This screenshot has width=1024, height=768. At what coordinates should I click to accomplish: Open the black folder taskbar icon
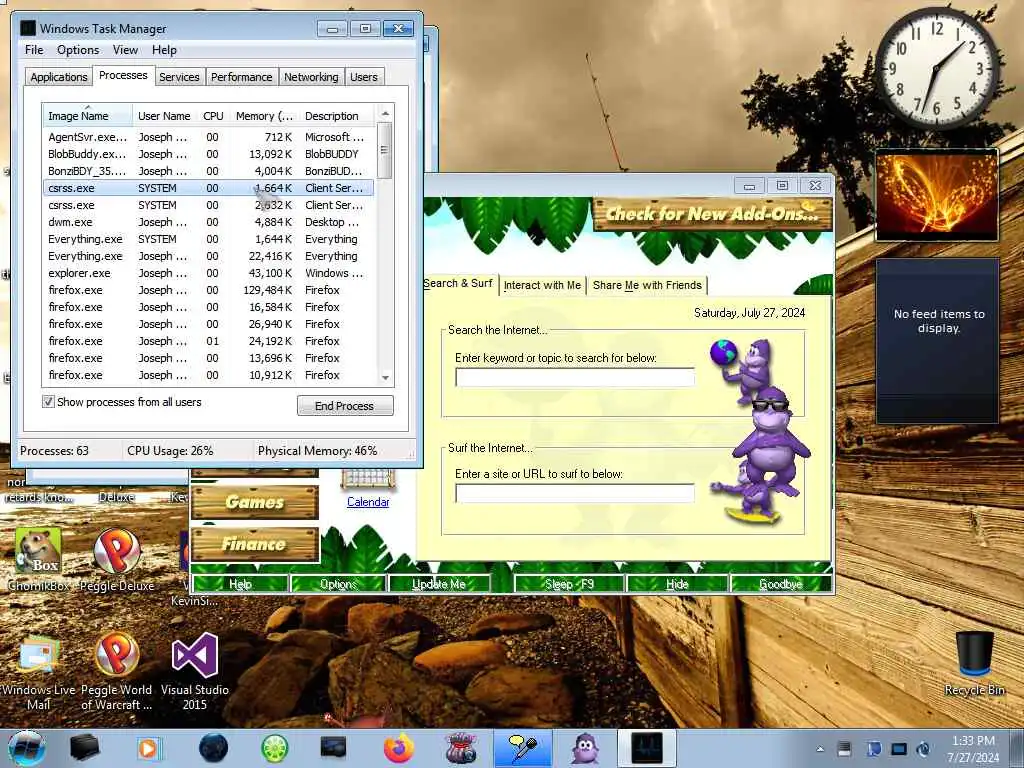[85, 748]
